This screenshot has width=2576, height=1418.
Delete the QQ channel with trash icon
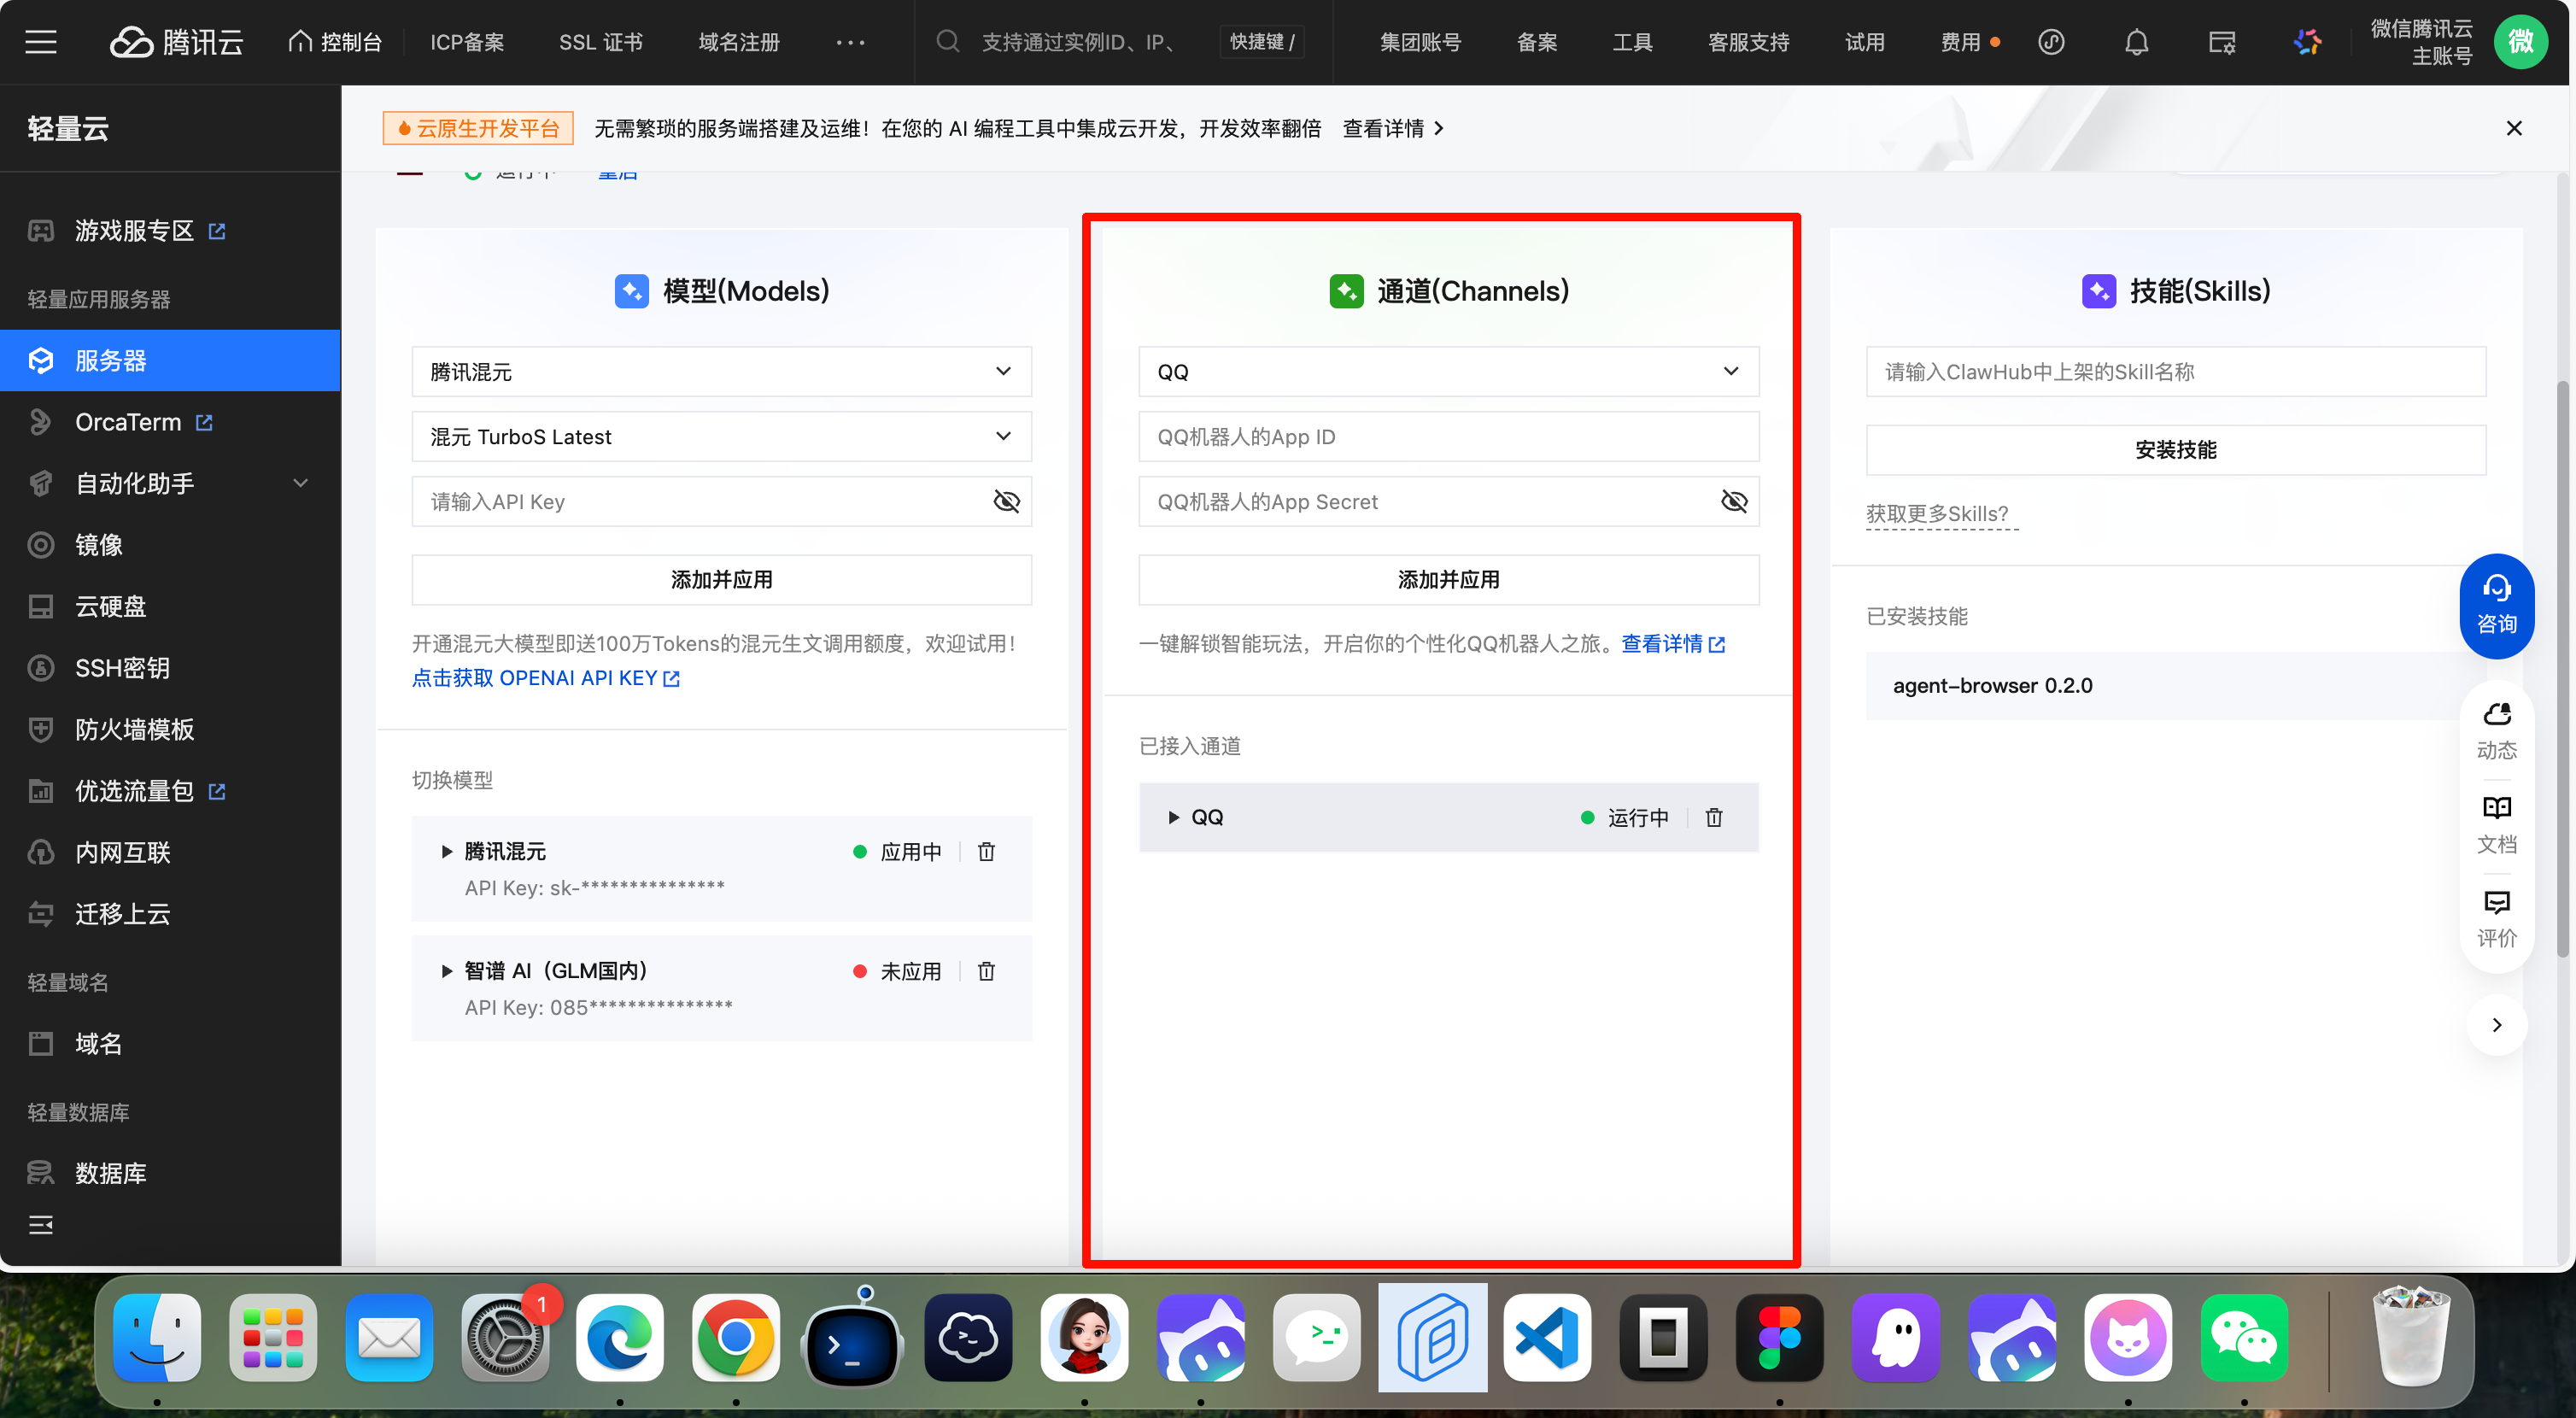(x=1714, y=817)
